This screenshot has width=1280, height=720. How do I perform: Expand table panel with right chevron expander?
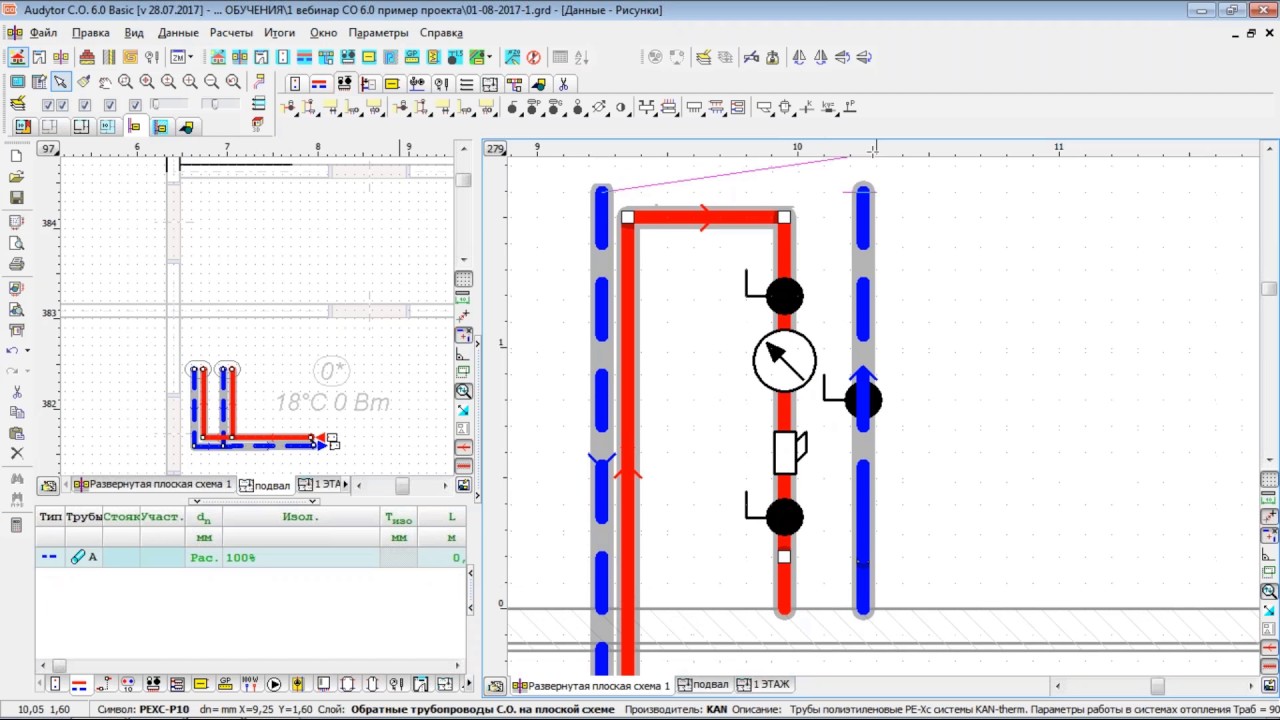click(x=313, y=501)
